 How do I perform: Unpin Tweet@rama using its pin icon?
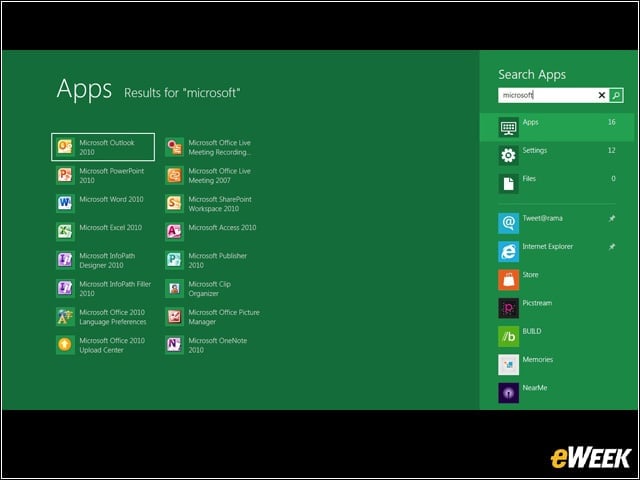[x=612, y=218]
